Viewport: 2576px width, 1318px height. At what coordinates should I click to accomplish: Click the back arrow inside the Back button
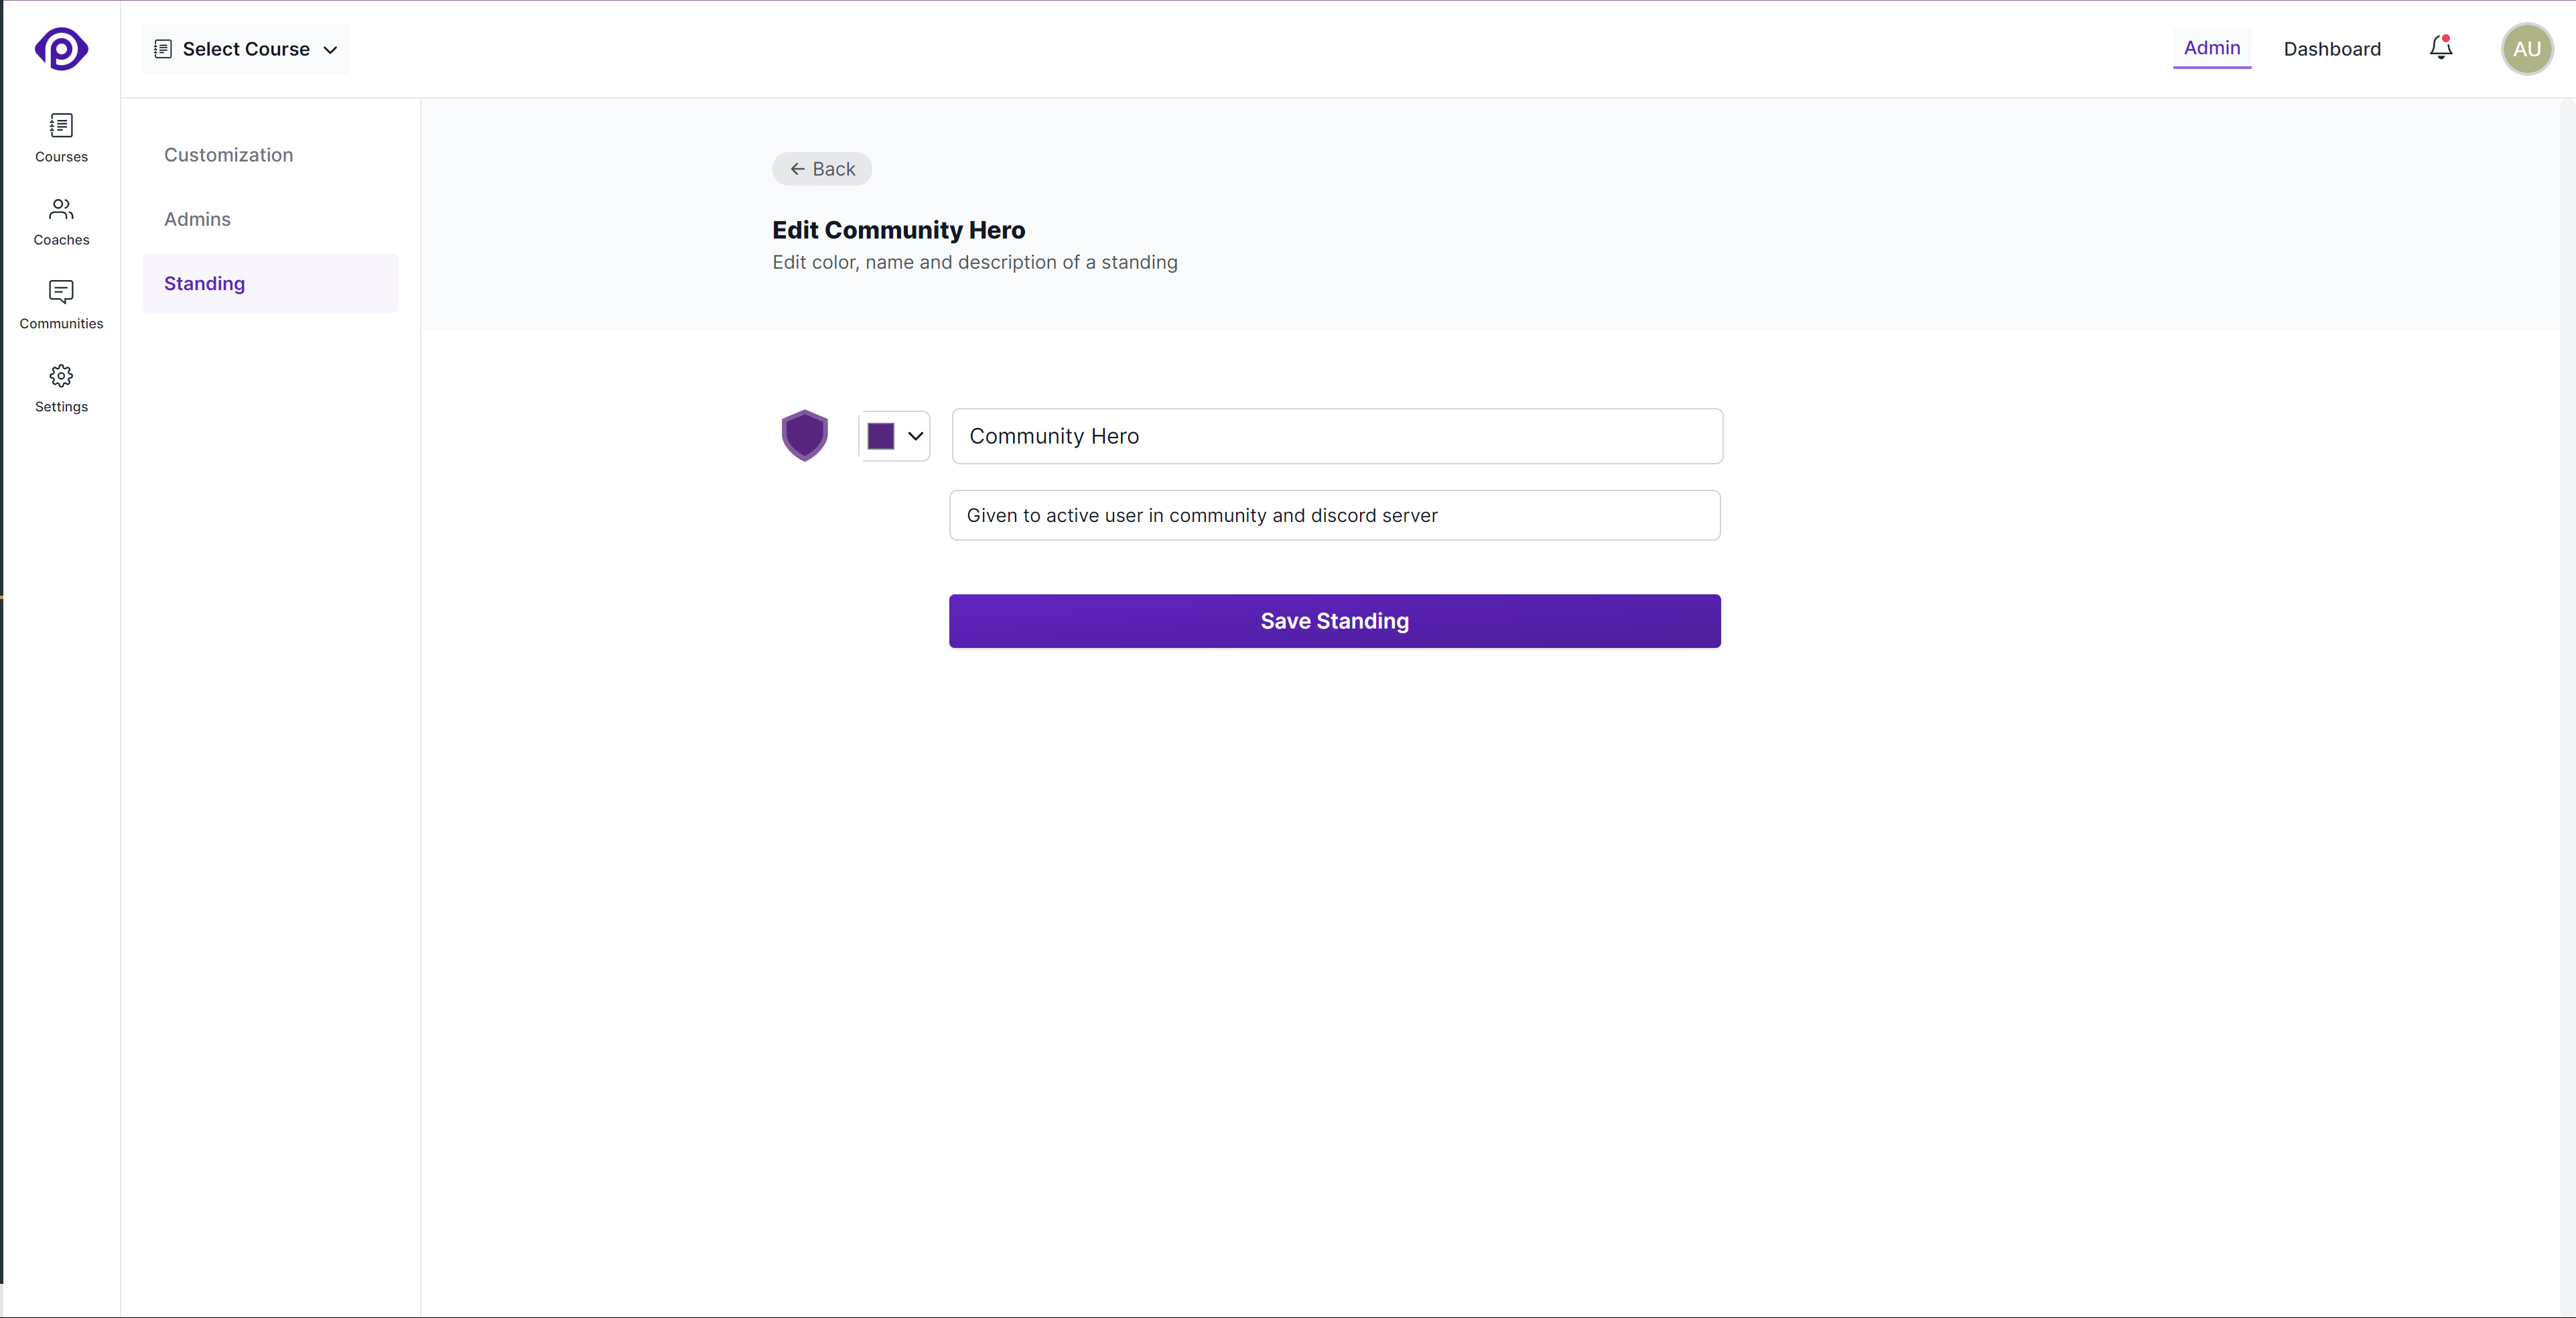pyautogui.click(x=797, y=169)
